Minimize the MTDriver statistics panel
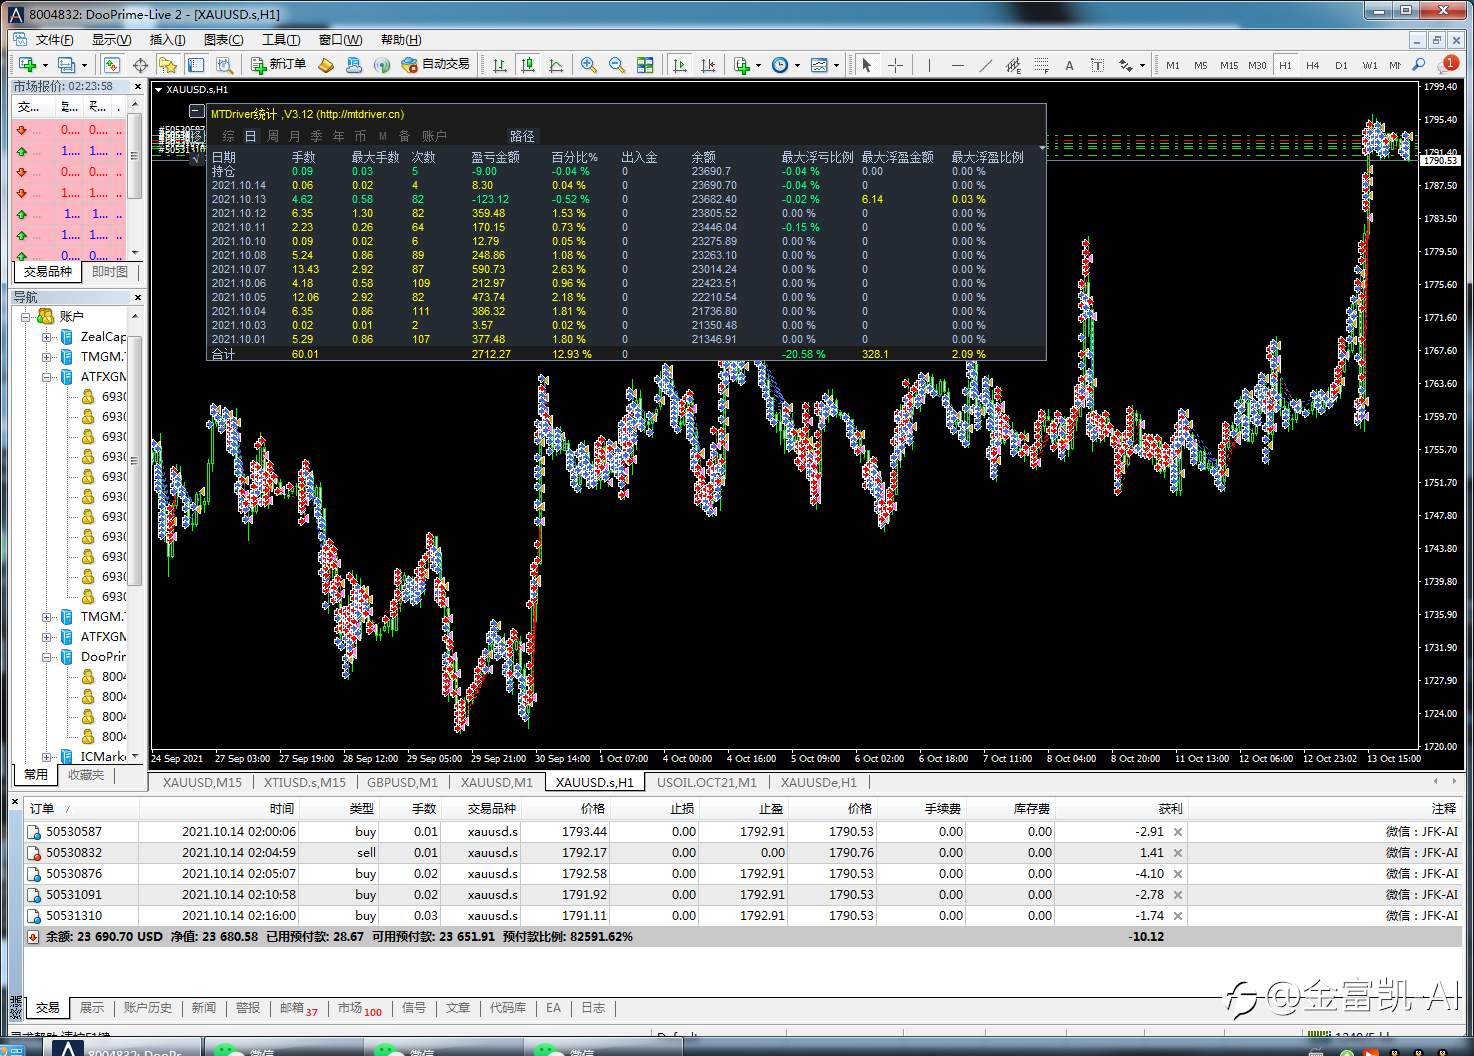Viewport: 1474px width, 1056px height. tap(197, 112)
